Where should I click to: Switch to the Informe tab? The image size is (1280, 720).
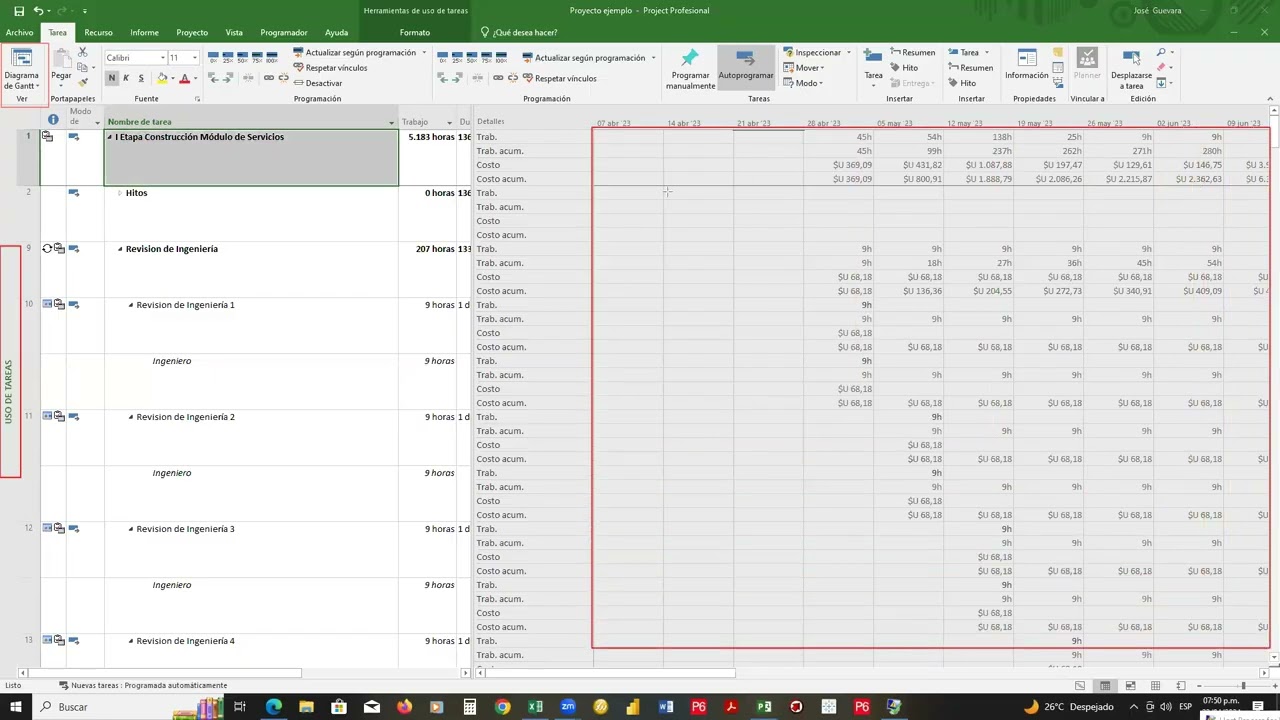click(144, 32)
